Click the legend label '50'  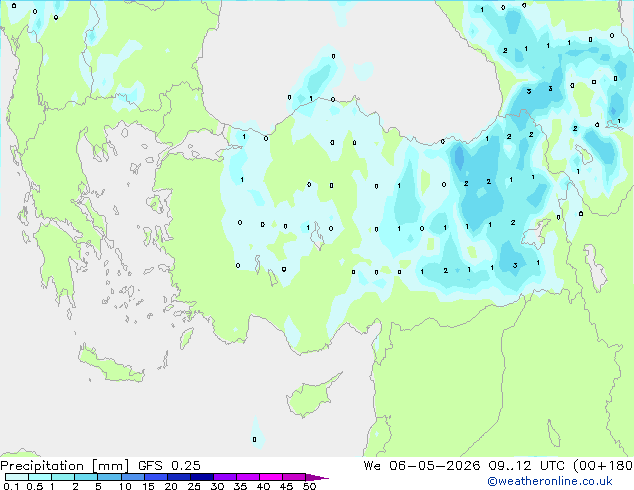pos(309,486)
